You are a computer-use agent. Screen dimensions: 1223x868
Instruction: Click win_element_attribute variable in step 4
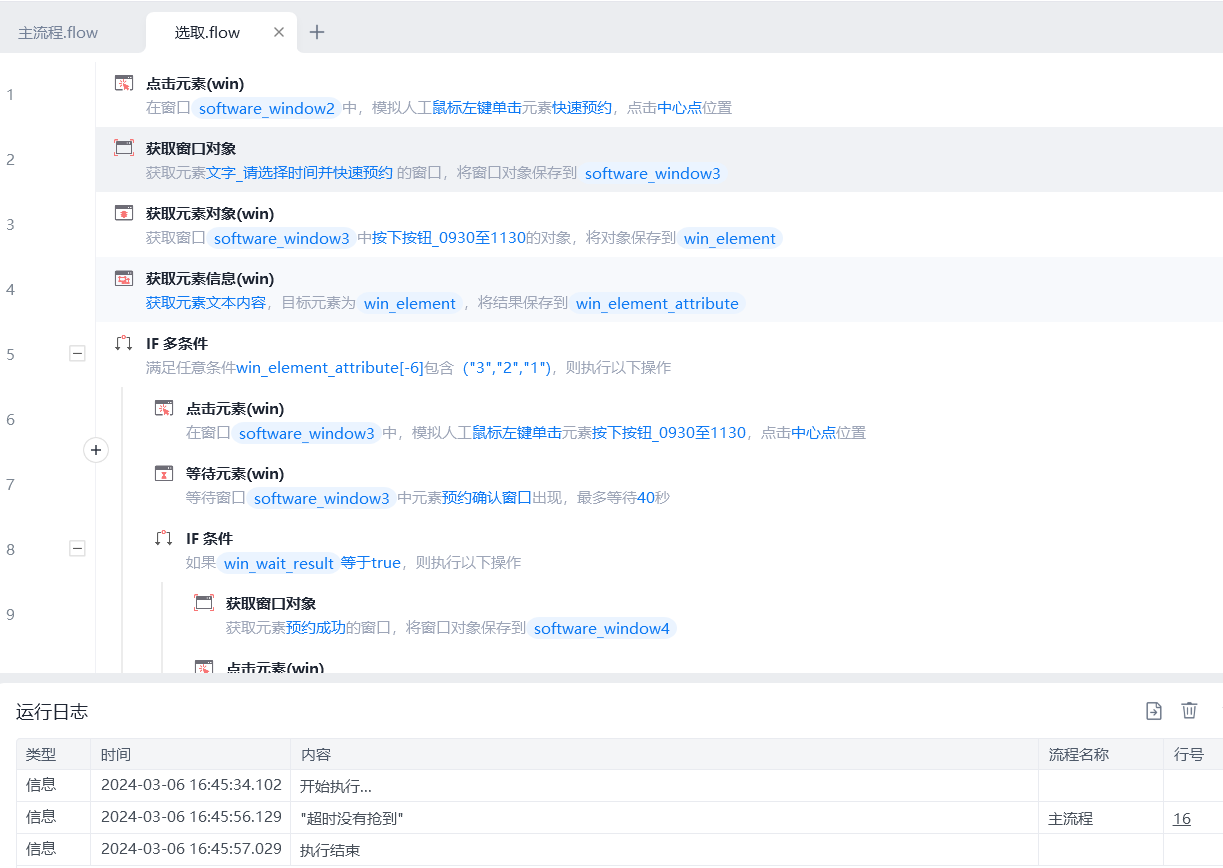(x=658, y=303)
